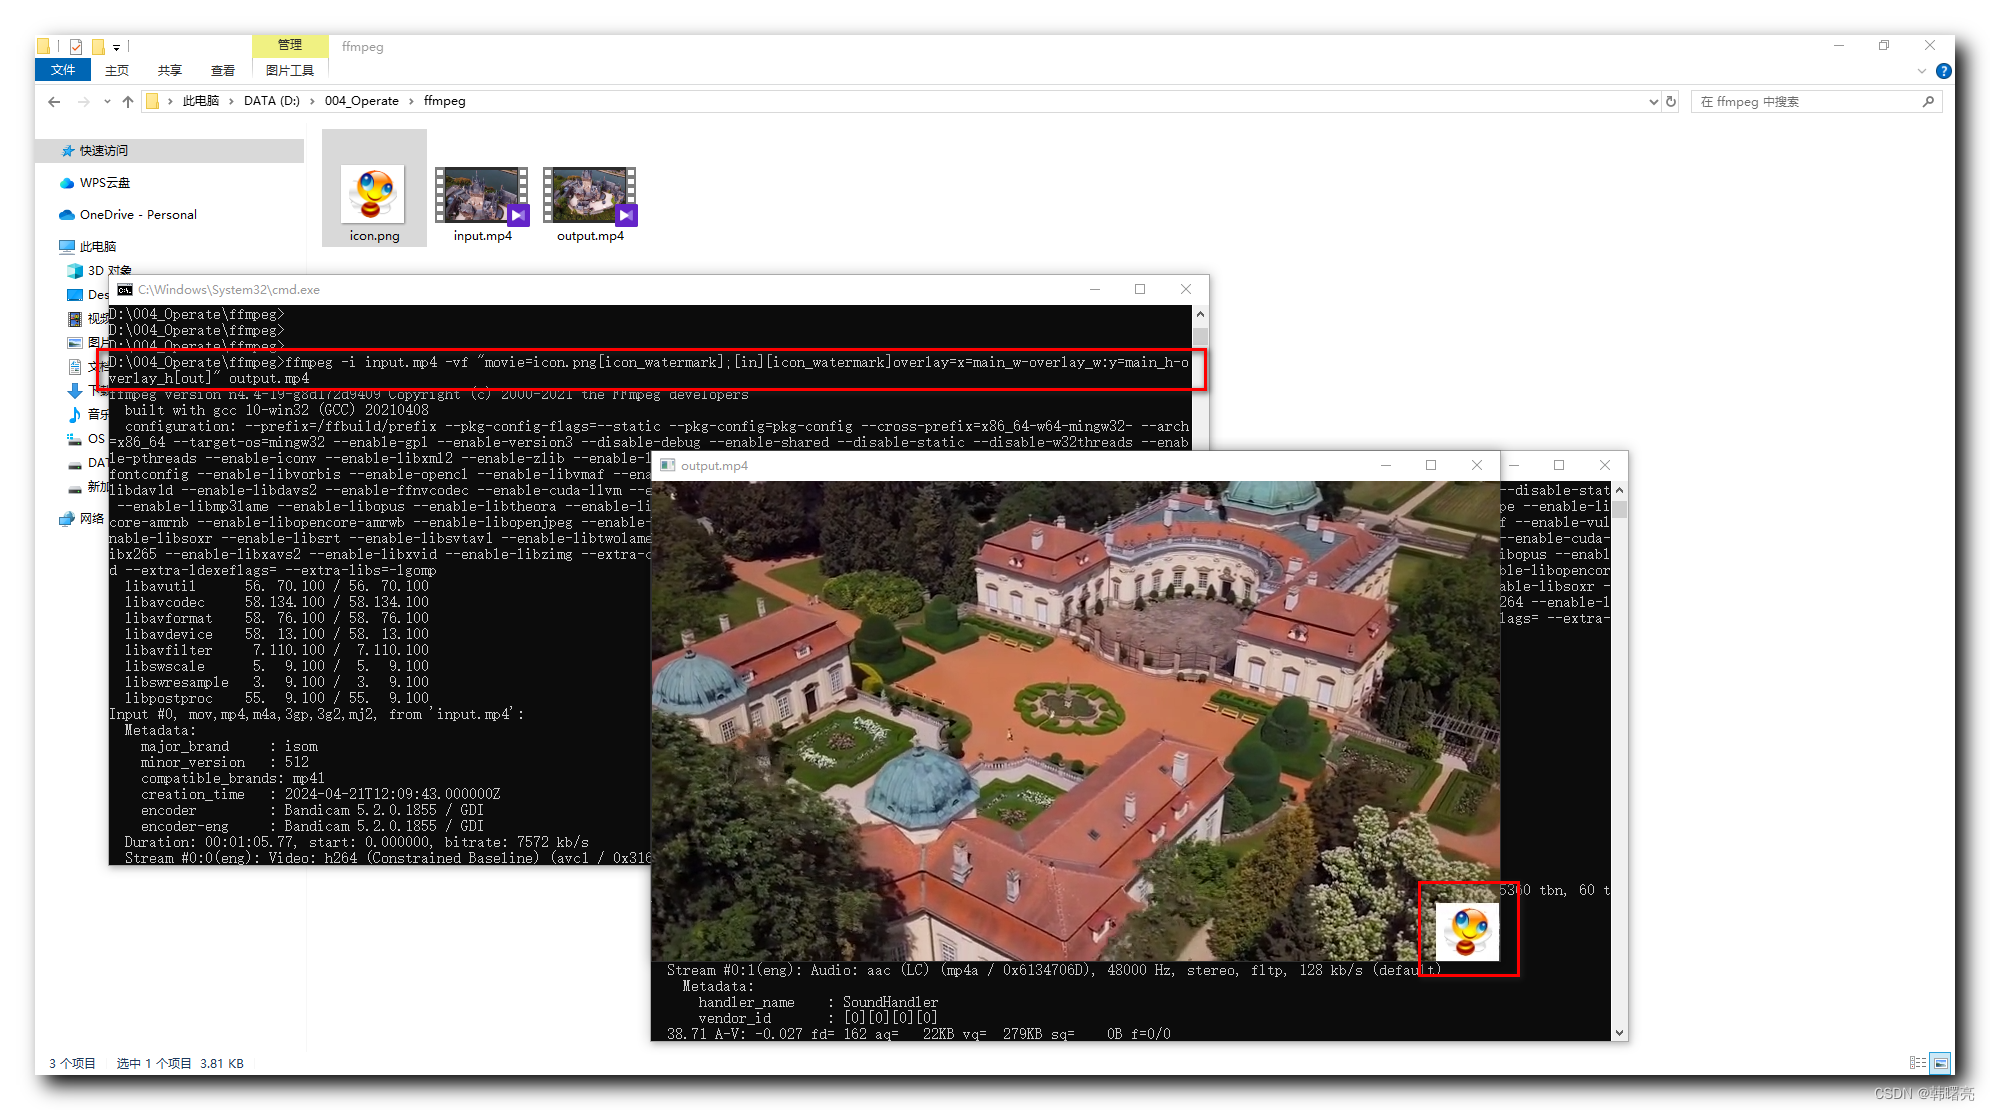Select OneDrive - Personal in navigation pane
1990x1110 pixels.
click(137, 215)
